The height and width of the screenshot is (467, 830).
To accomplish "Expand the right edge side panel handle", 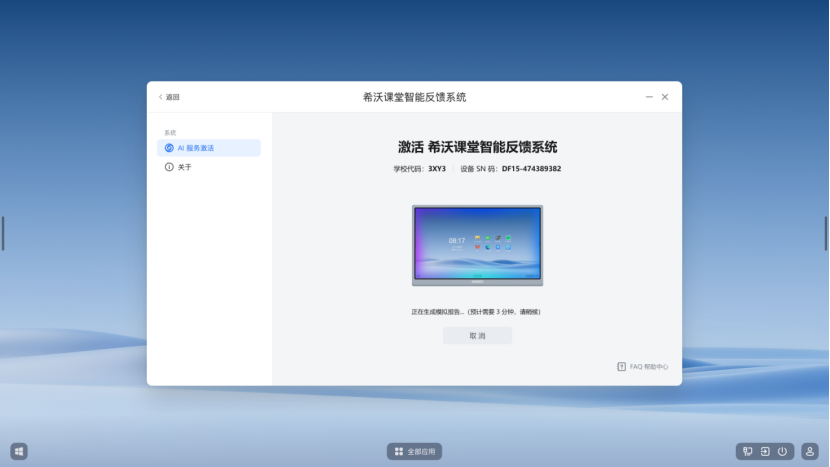I will 826,233.
